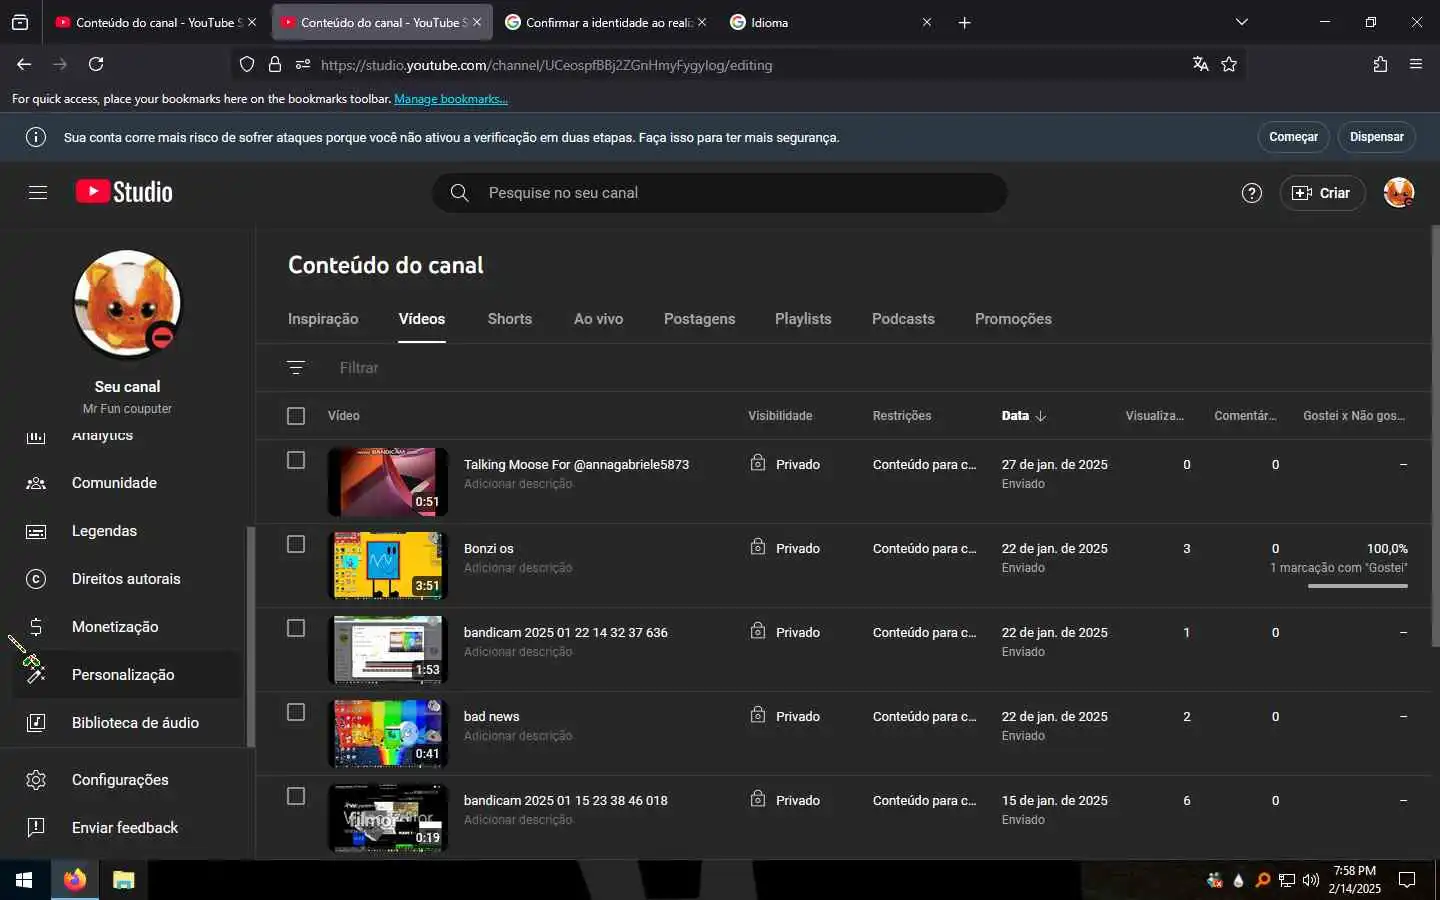Check the bandicam 14 32 37 636 checkbox
The width and height of the screenshot is (1440, 900).
pyautogui.click(x=296, y=628)
